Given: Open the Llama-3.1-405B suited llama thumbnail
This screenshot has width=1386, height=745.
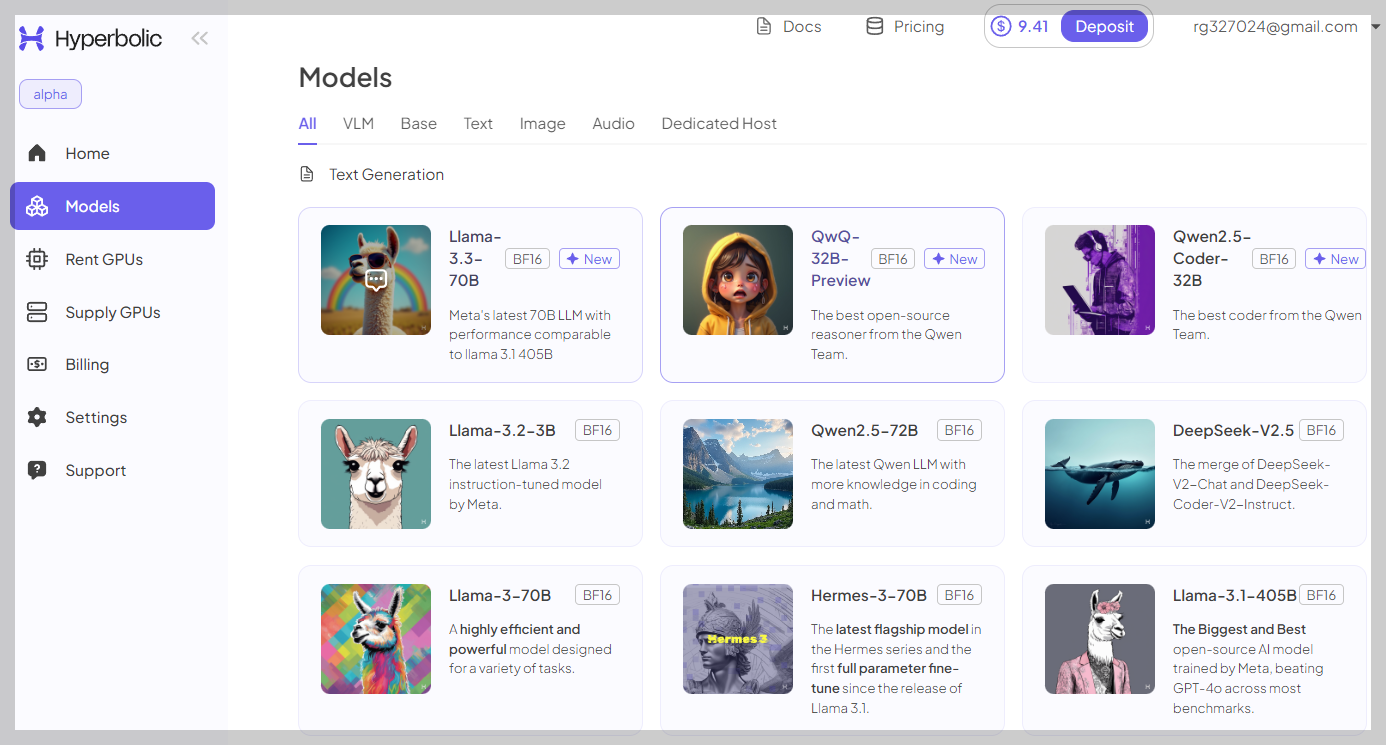Looking at the screenshot, I should [1100, 639].
